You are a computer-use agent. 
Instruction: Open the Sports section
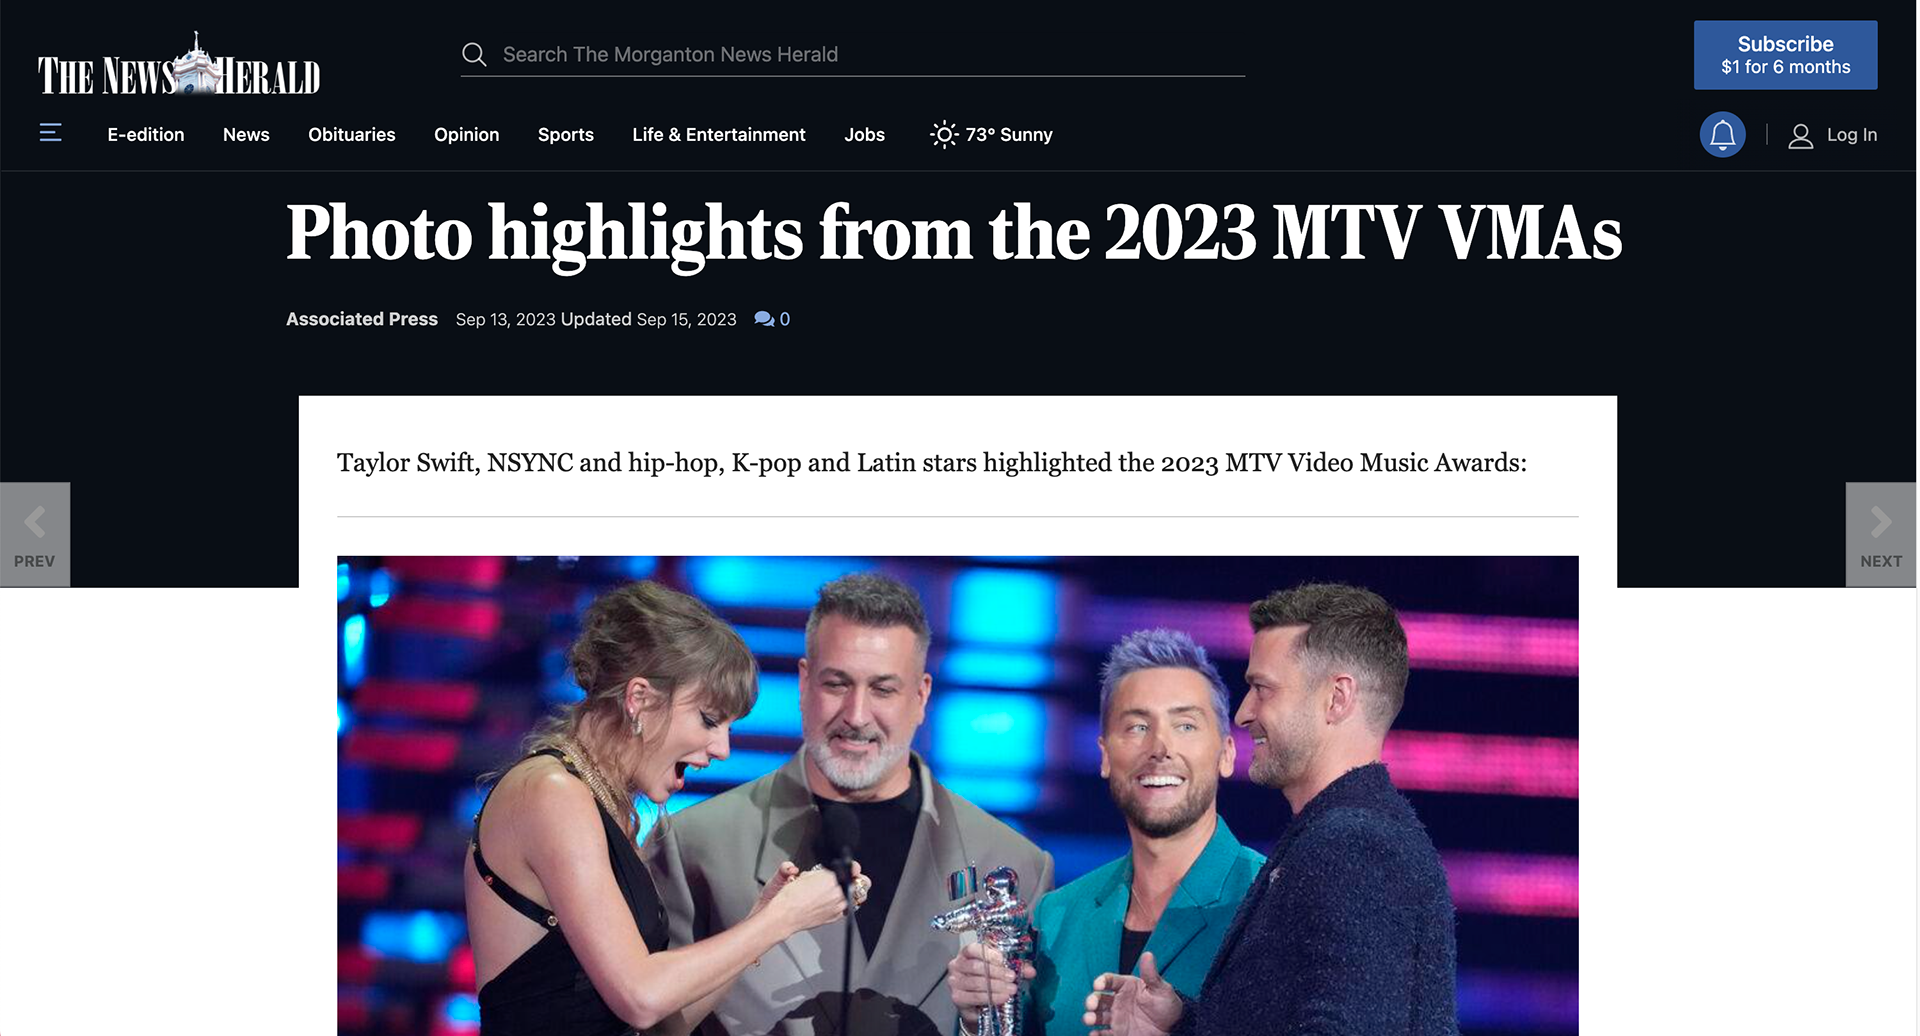coord(566,134)
